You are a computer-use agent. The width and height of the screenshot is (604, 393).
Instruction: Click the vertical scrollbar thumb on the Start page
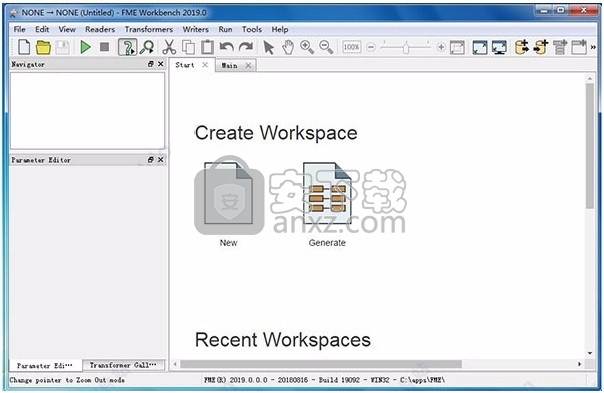click(x=590, y=146)
